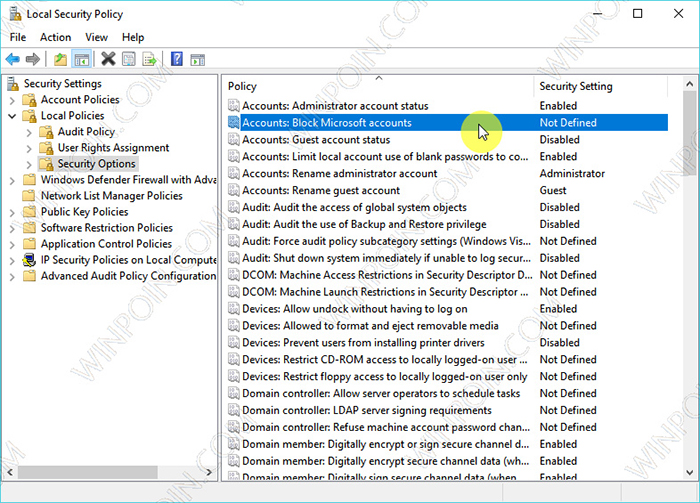Click the tree pane scroll right arrow

[209, 472]
